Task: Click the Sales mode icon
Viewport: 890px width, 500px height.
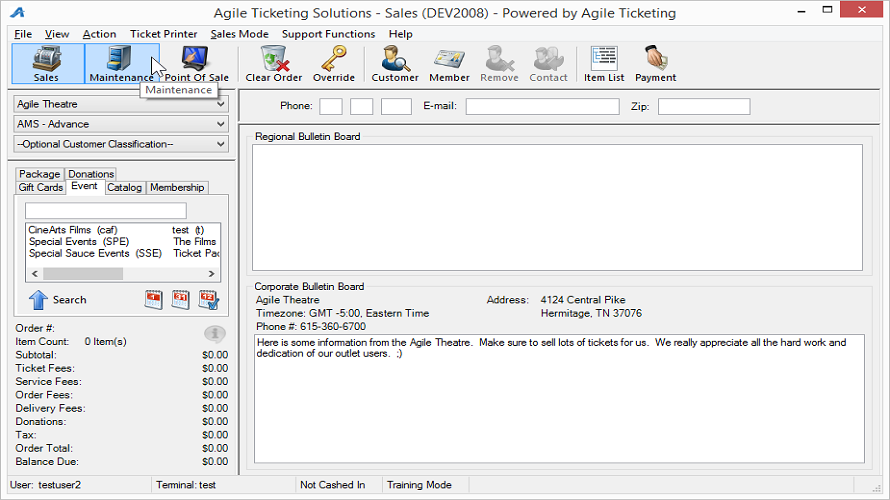Action: 46,63
